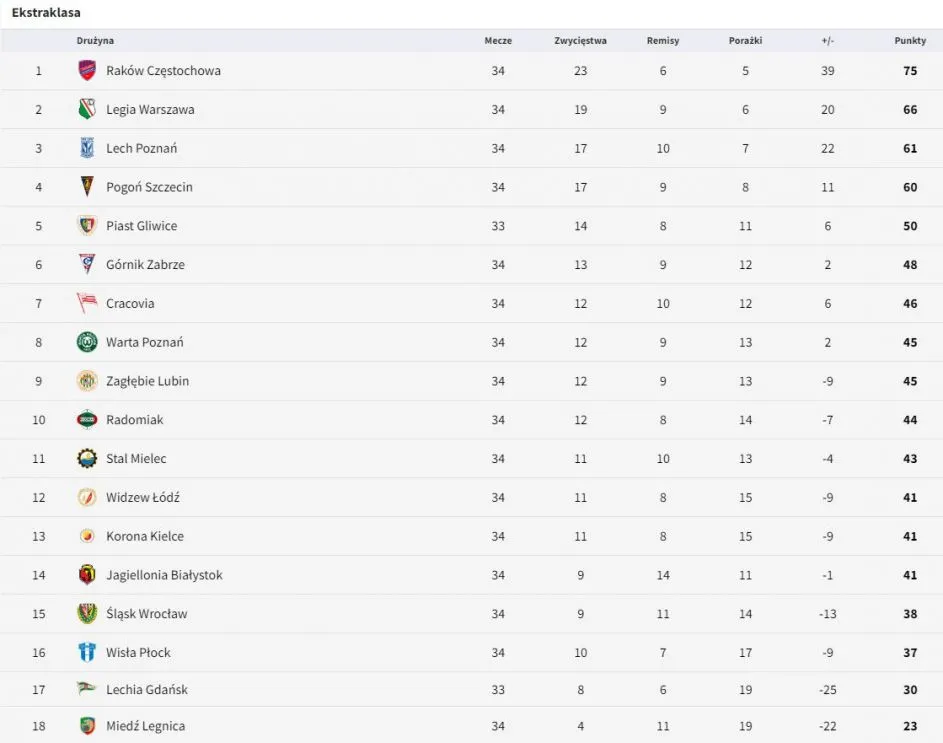Sort table by Punkty column header
The image size is (943, 743).
910,41
